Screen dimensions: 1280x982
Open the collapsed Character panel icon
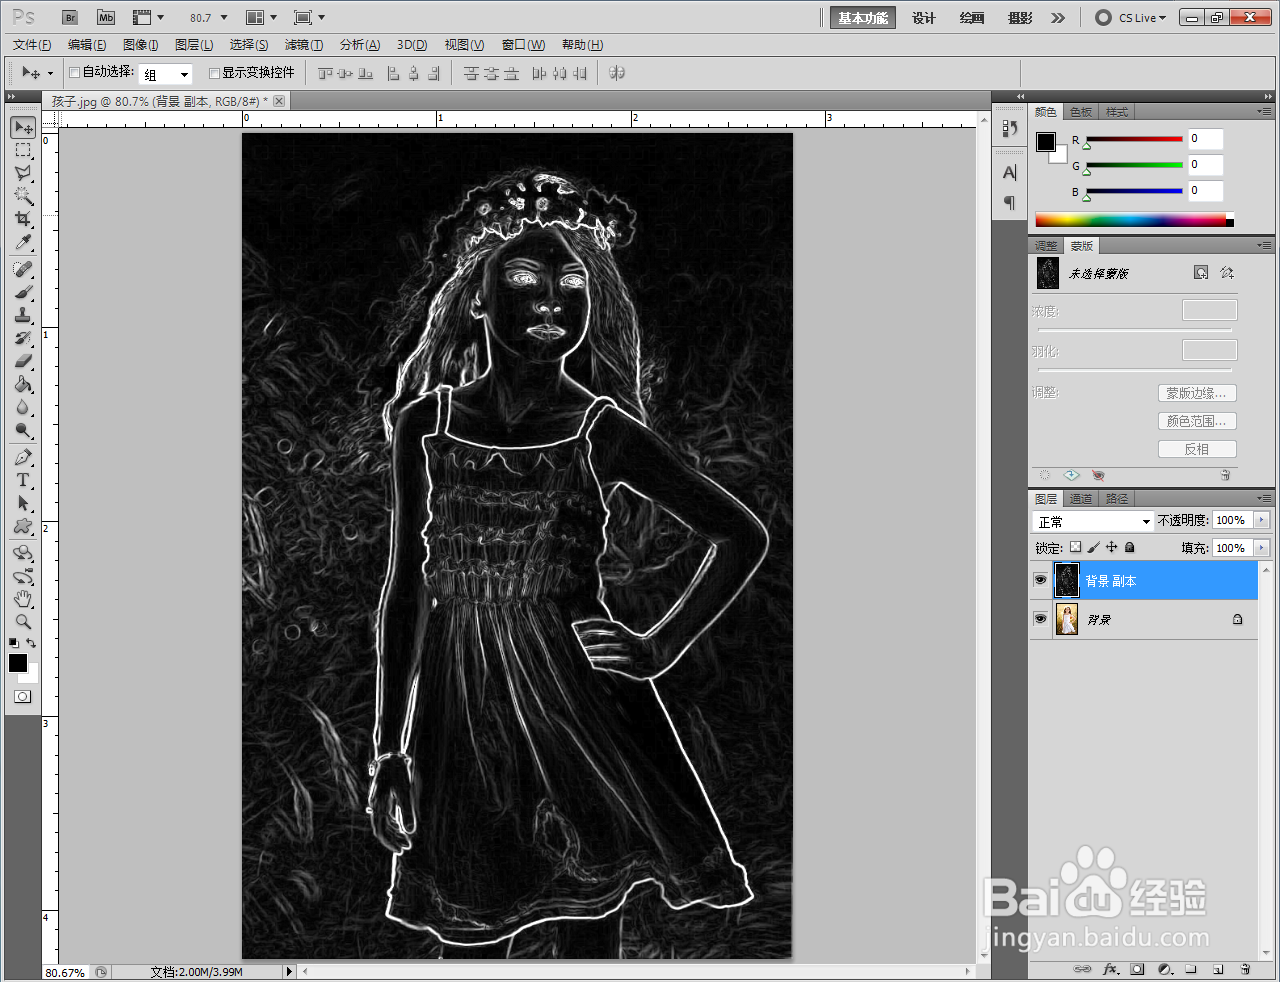(1009, 173)
